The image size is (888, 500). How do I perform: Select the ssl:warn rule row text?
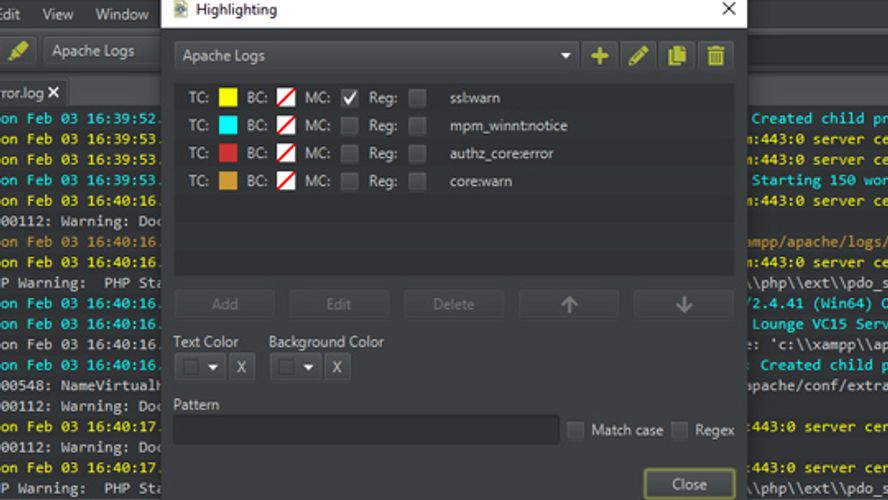pyautogui.click(x=475, y=98)
